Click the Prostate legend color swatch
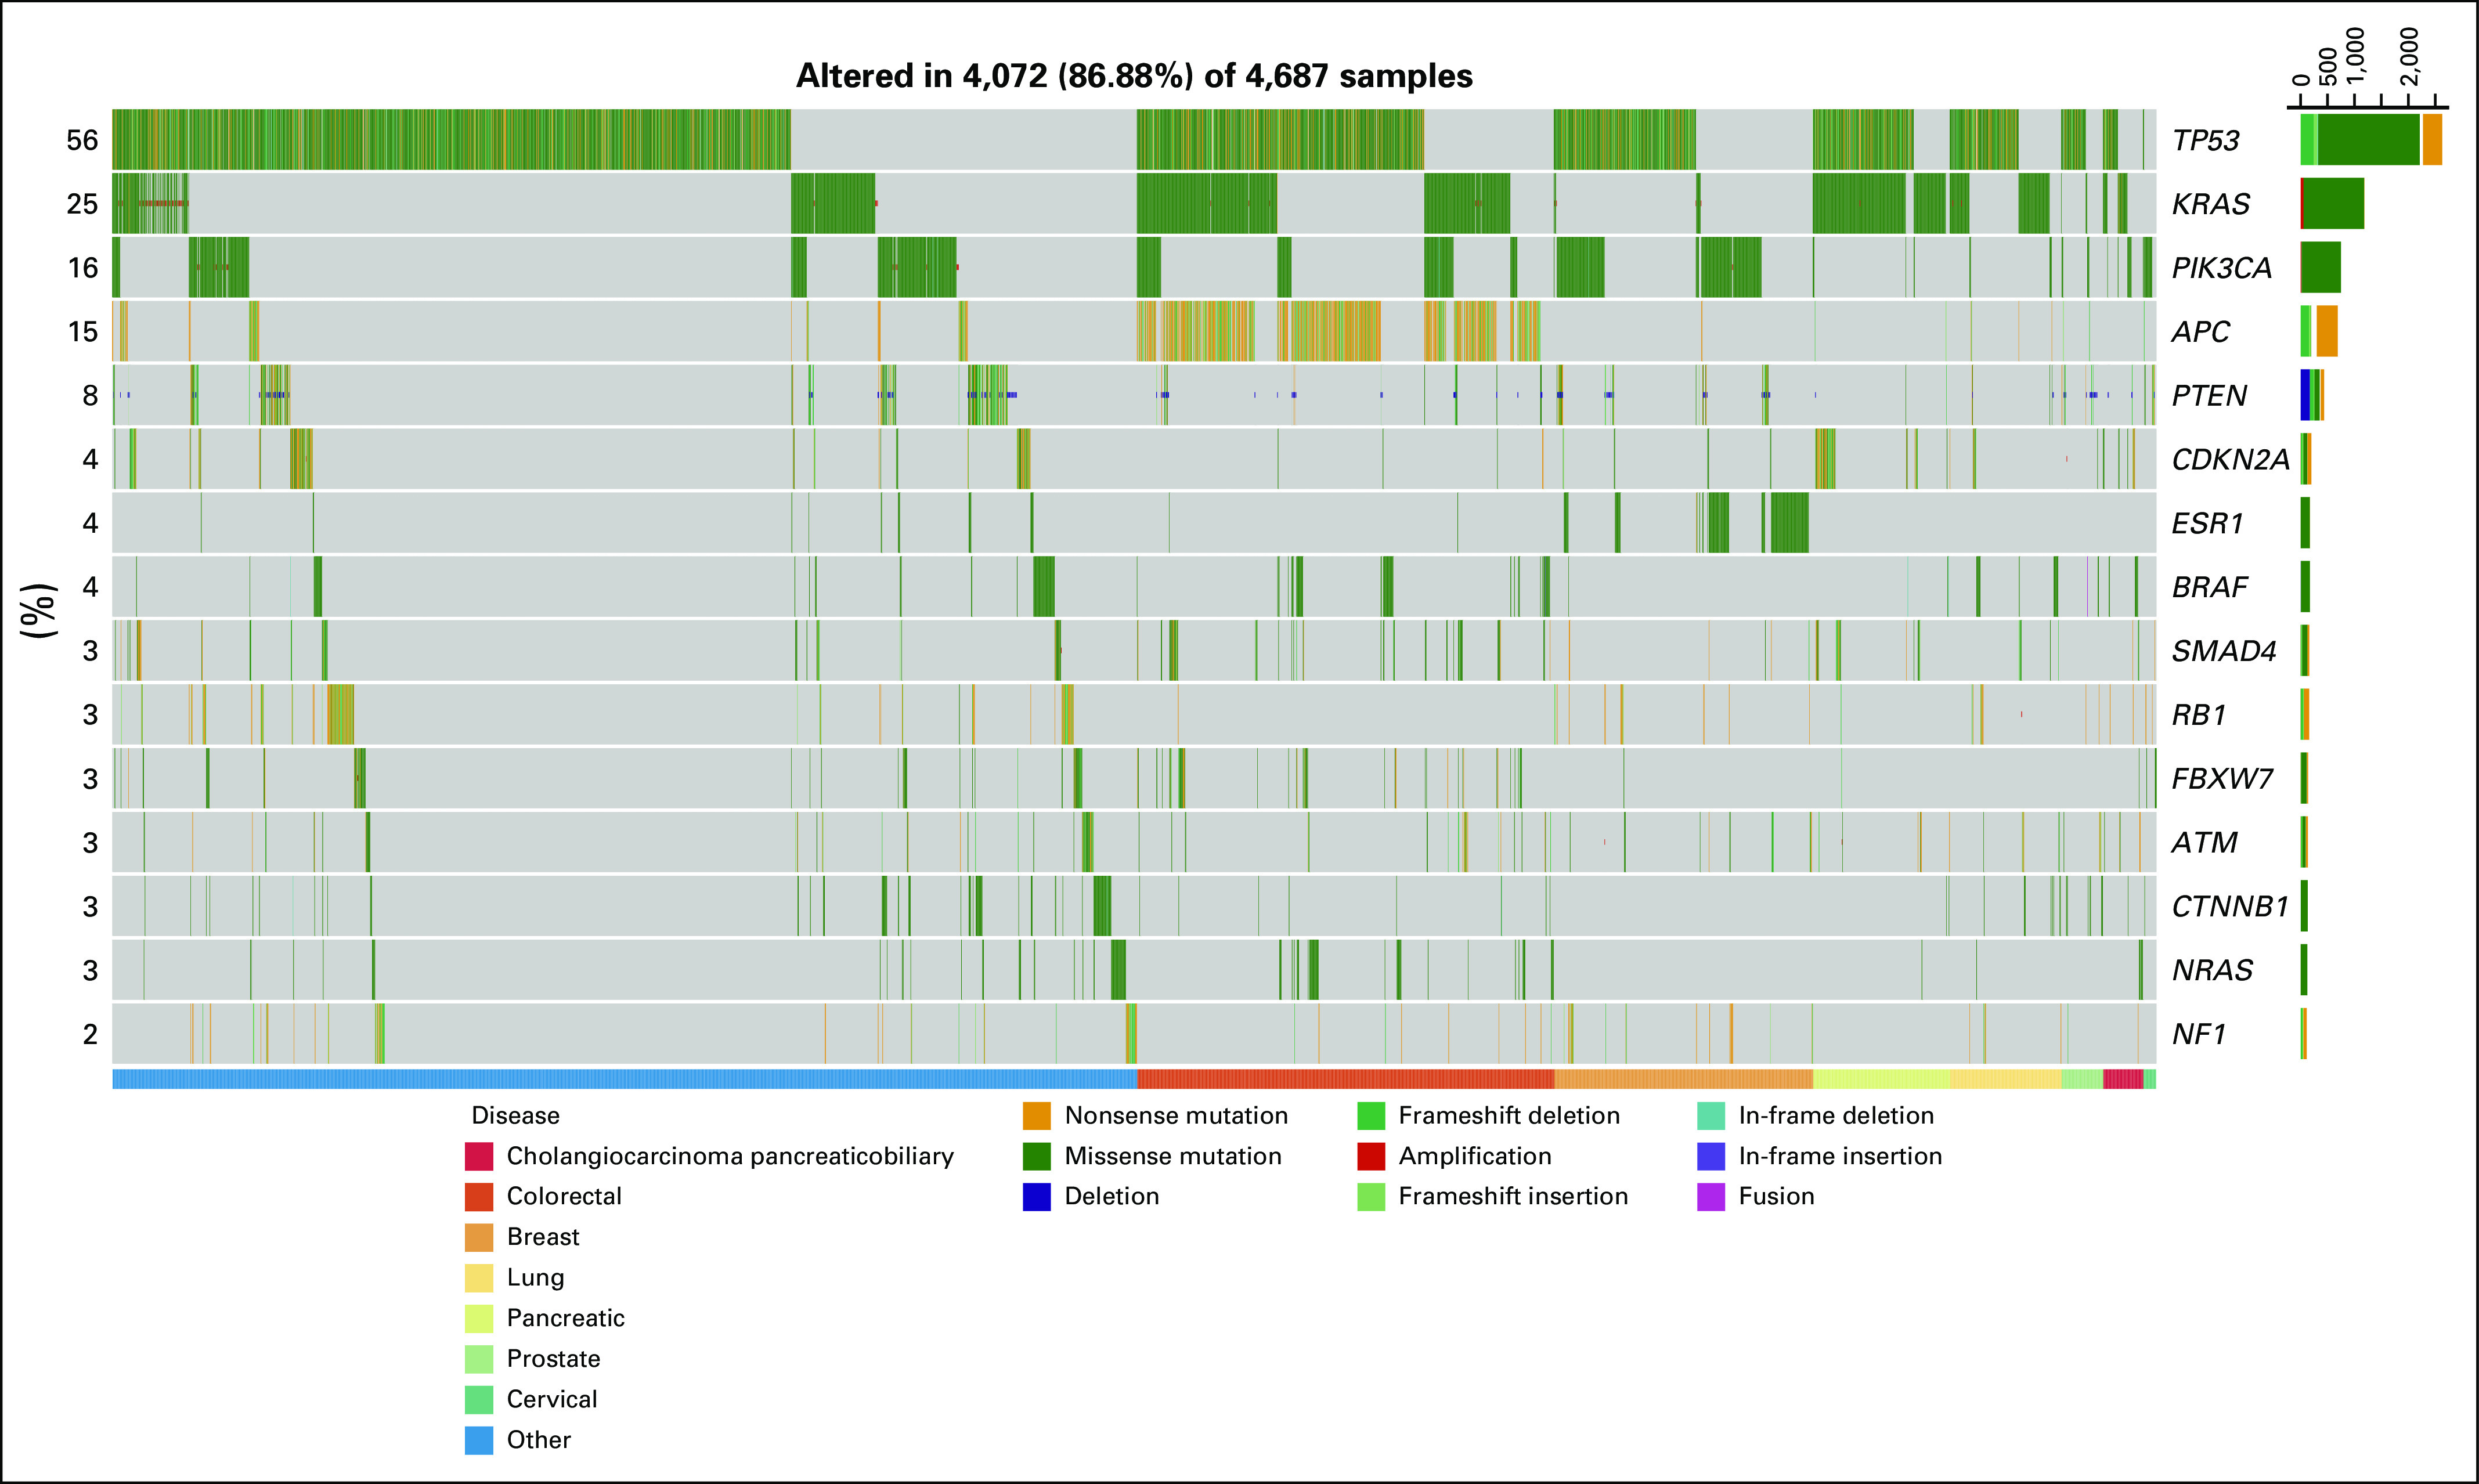This screenshot has width=2479, height=1484. 479,1359
